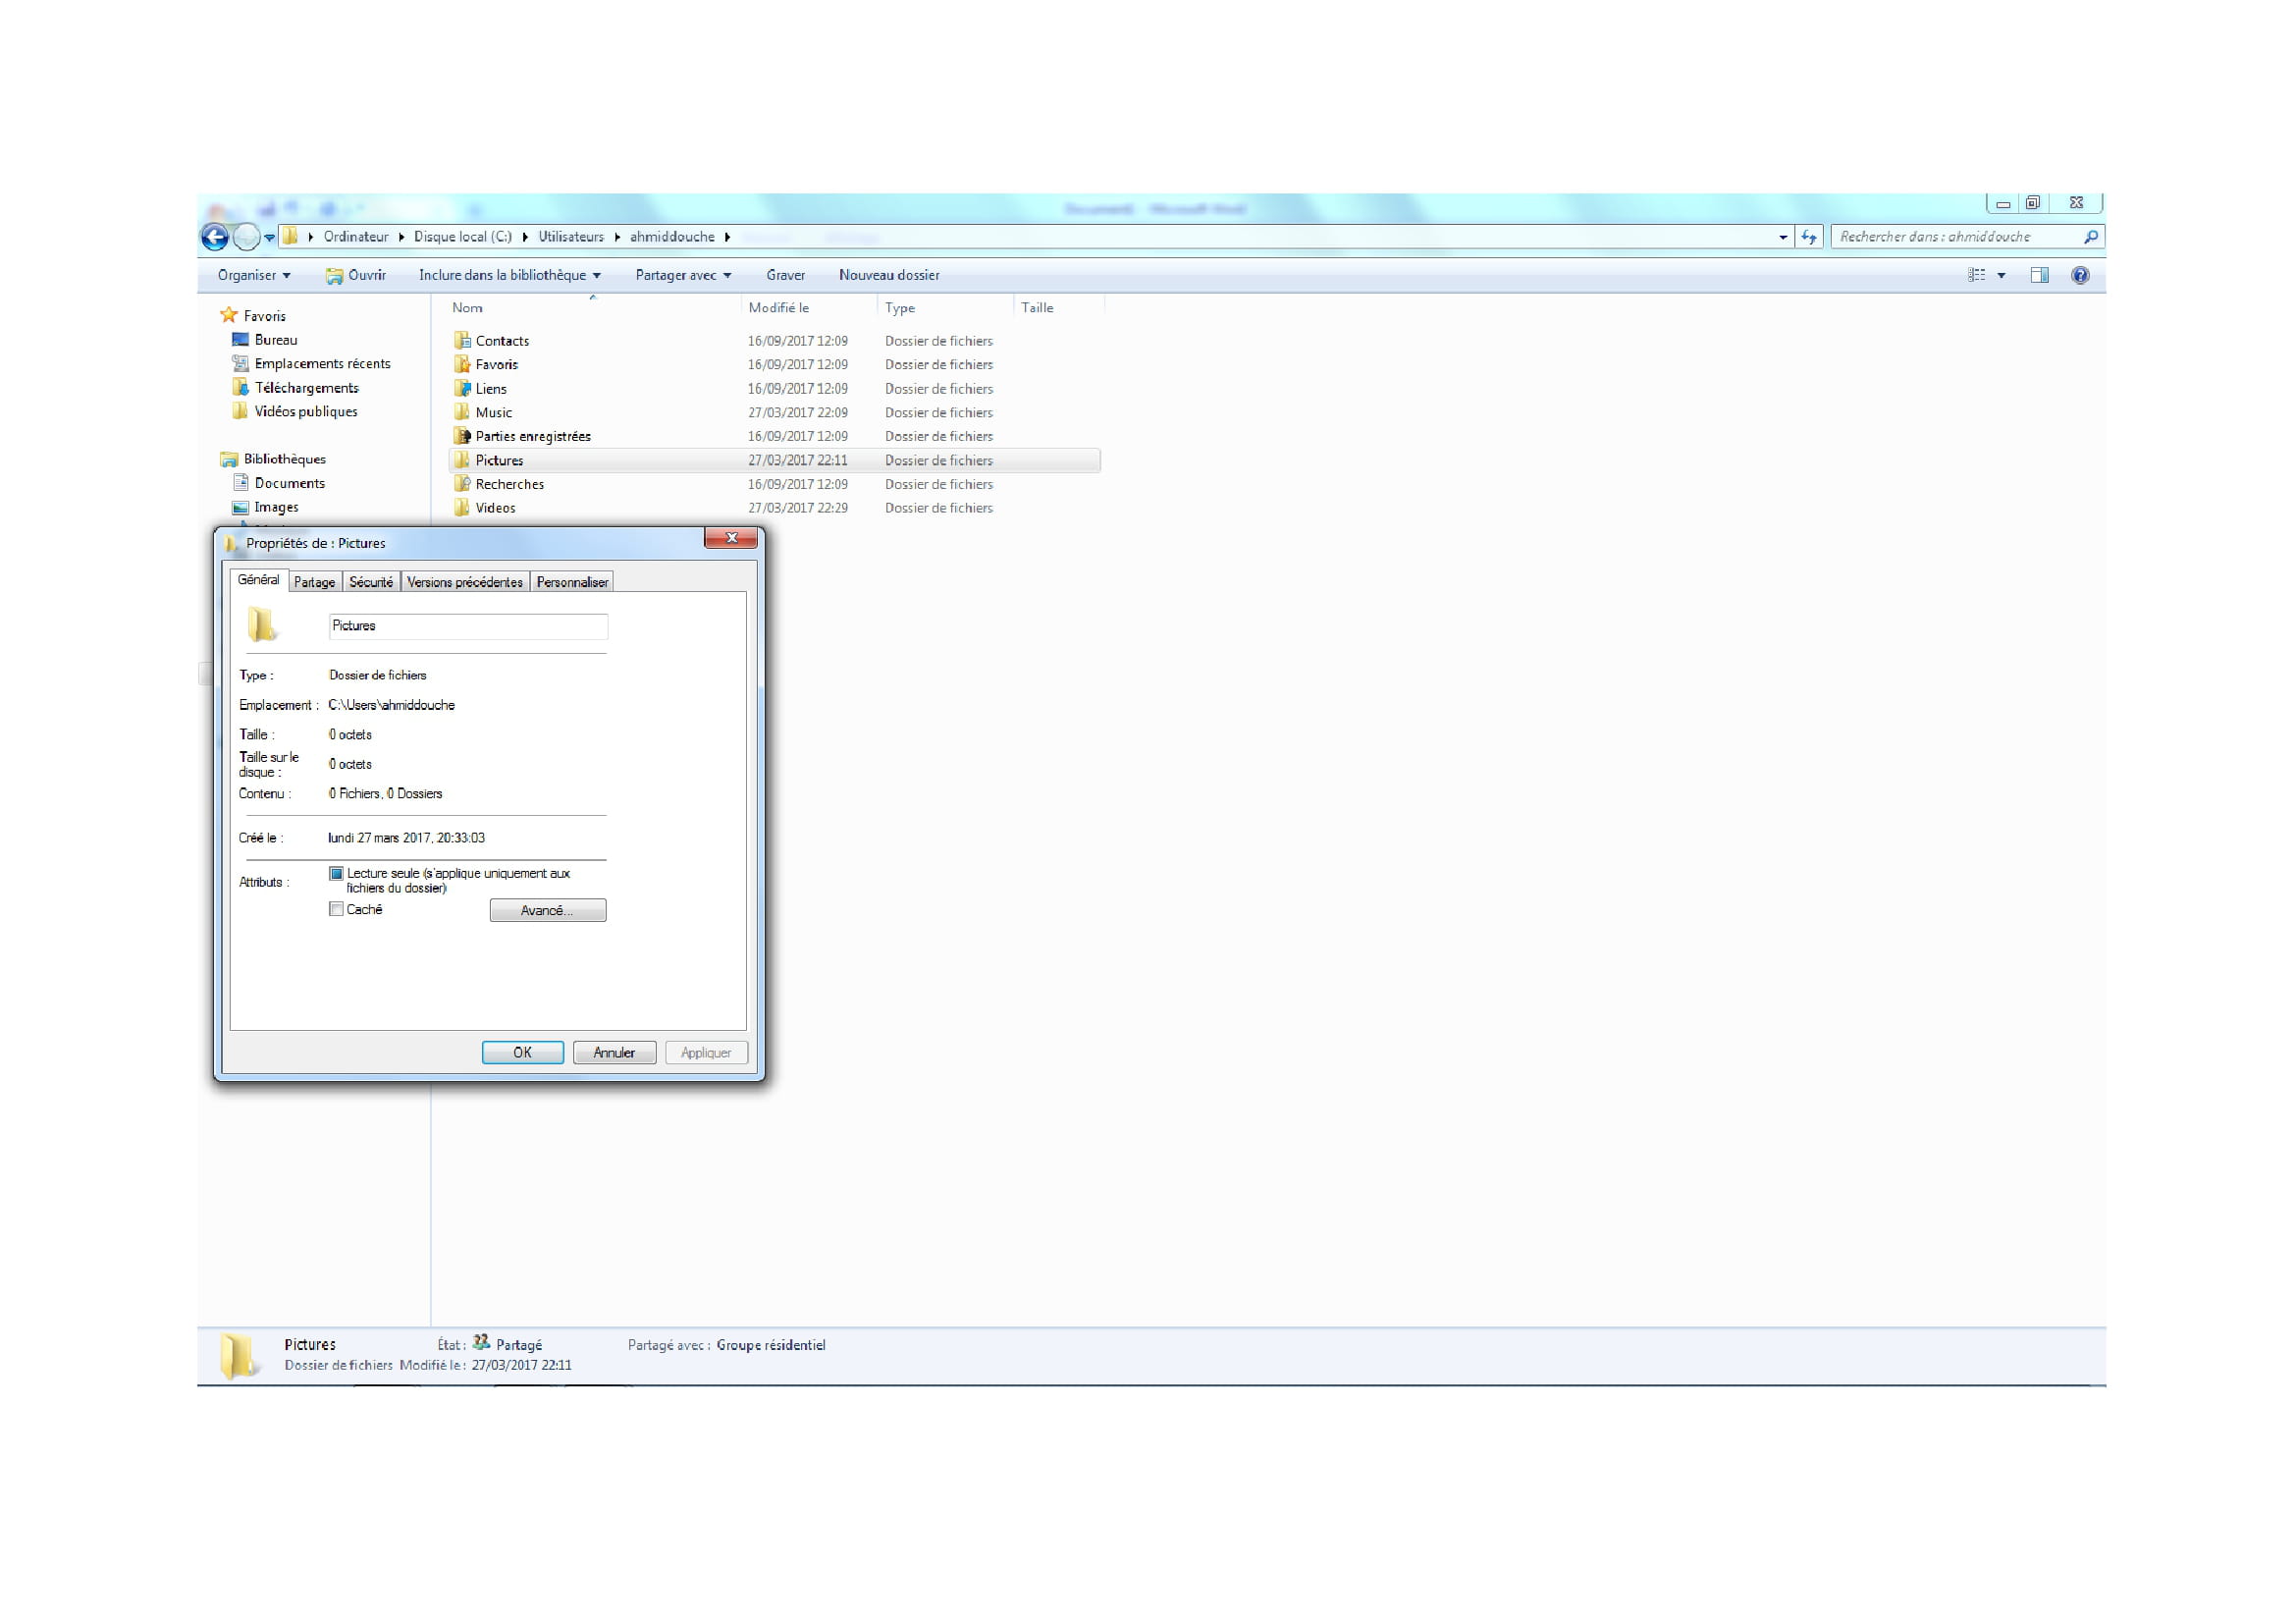Image resolution: width=2296 pixels, height=1623 pixels.
Task: Click the folder icon in Properties dialog
Action: [x=262, y=625]
